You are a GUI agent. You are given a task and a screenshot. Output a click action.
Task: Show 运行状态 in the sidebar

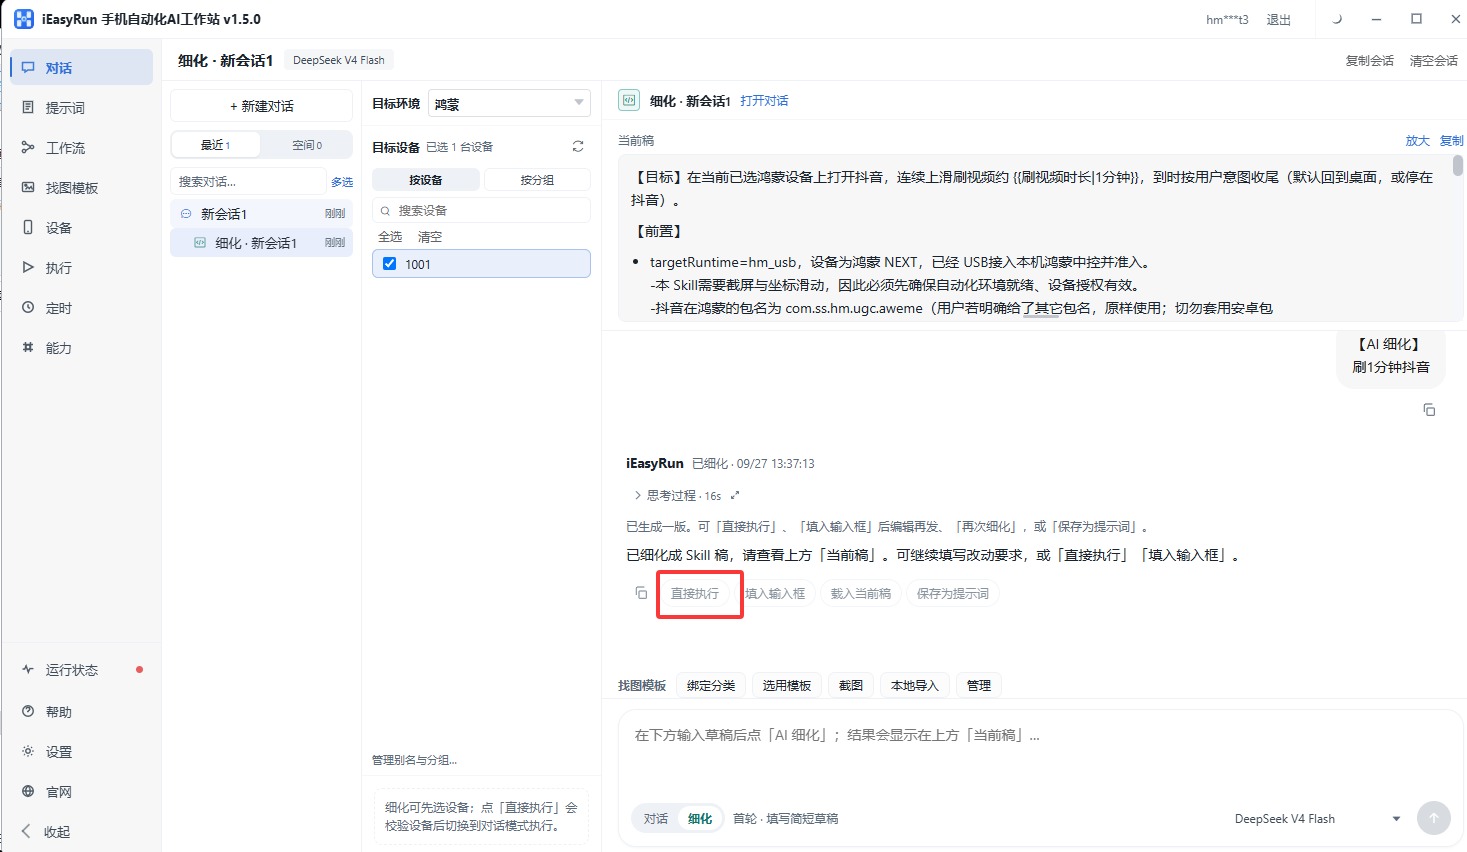pyautogui.click(x=82, y=670)
